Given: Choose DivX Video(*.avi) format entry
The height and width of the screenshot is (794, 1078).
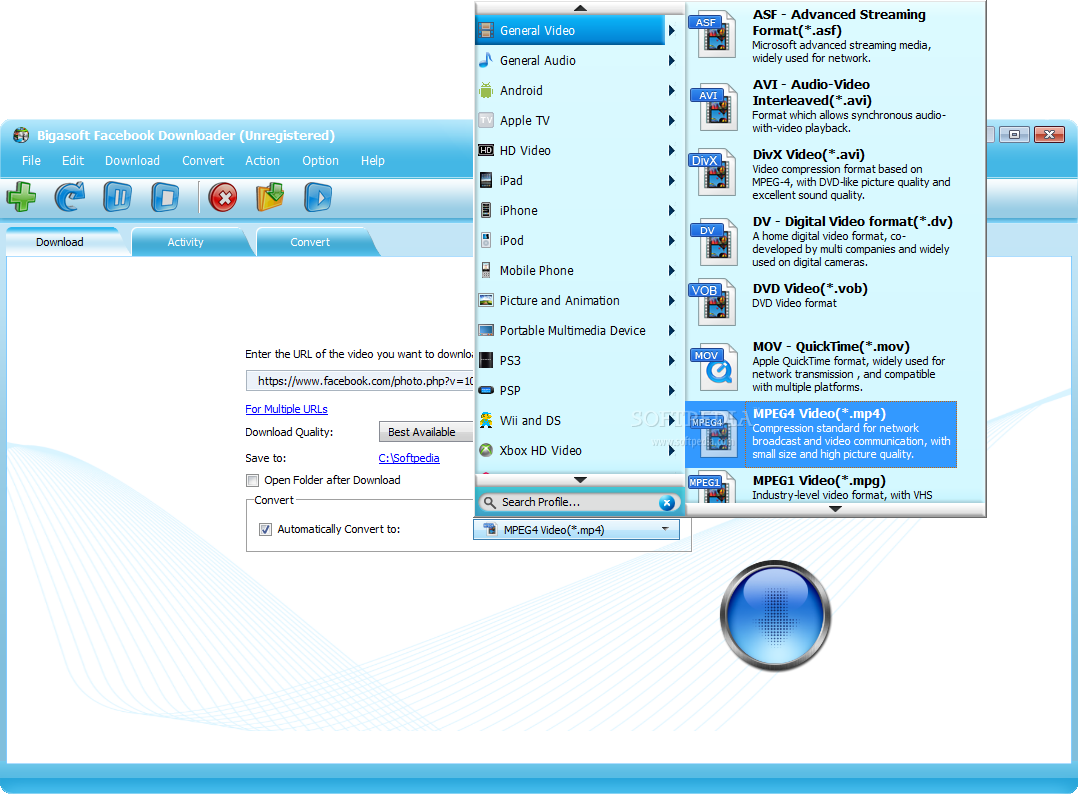Looking at the screenshot, I should click(821, 174).
